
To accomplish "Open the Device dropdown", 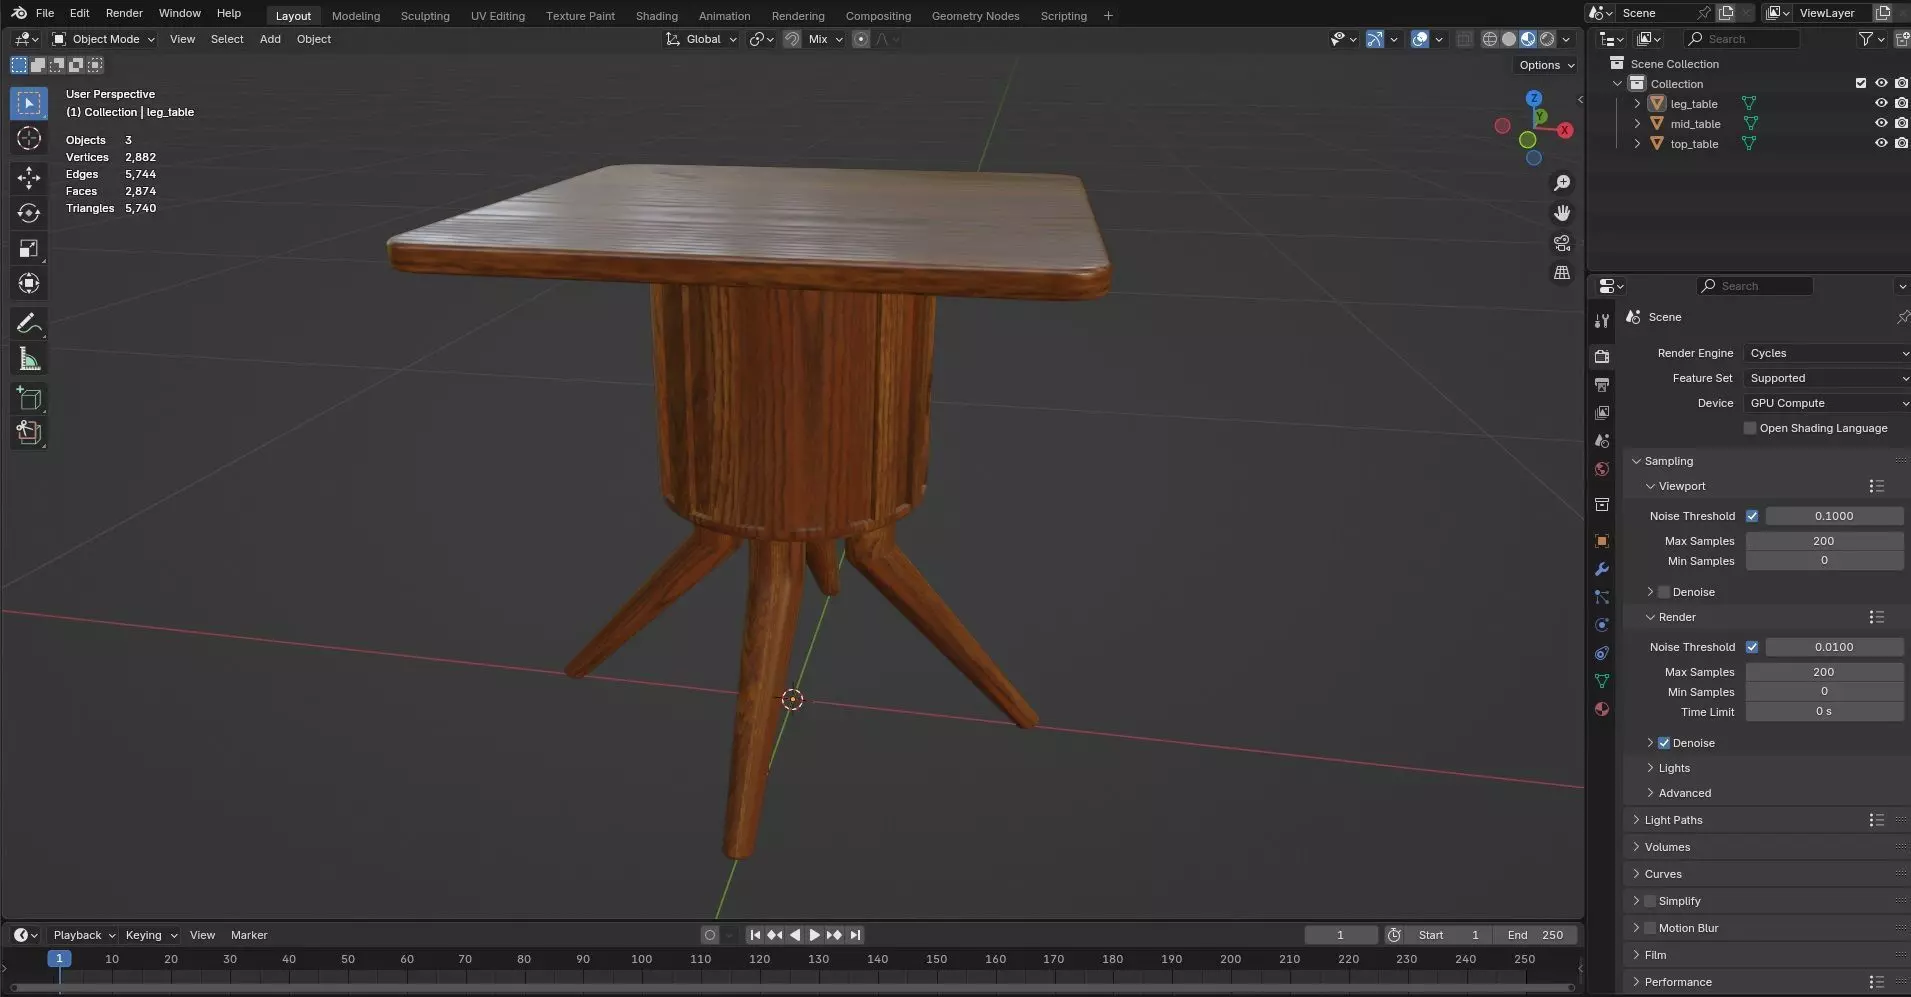I will tap(1826, 403).
